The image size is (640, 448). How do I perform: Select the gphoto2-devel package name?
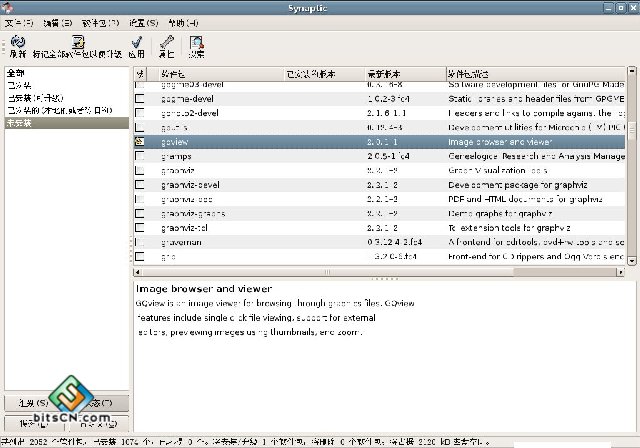pyautogui.click(x=190, y=113)
